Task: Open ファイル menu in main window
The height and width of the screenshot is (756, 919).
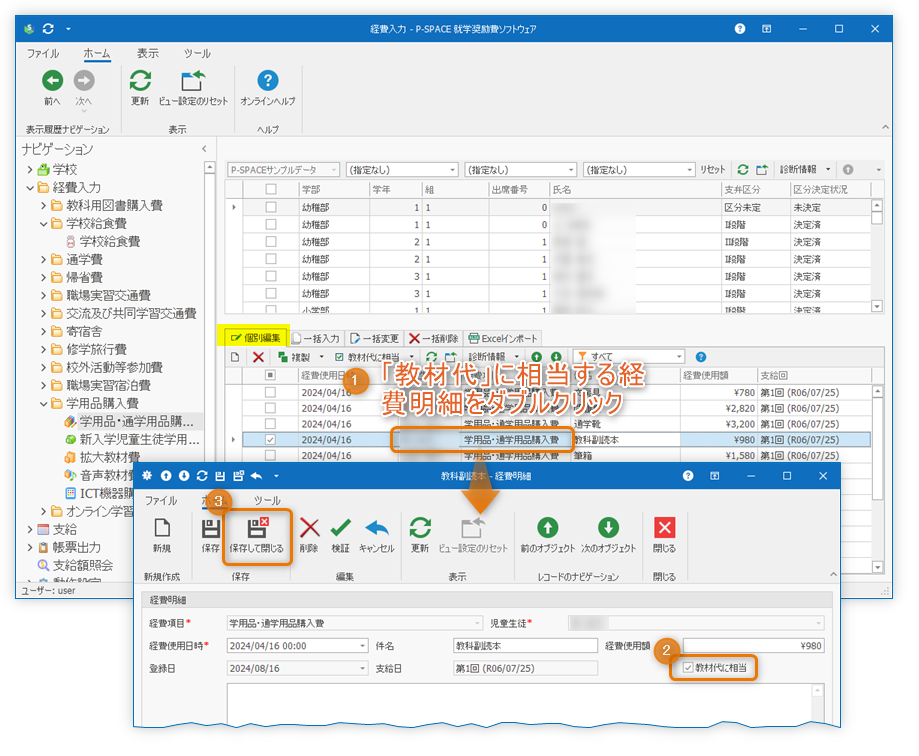Action: [43, 53]
